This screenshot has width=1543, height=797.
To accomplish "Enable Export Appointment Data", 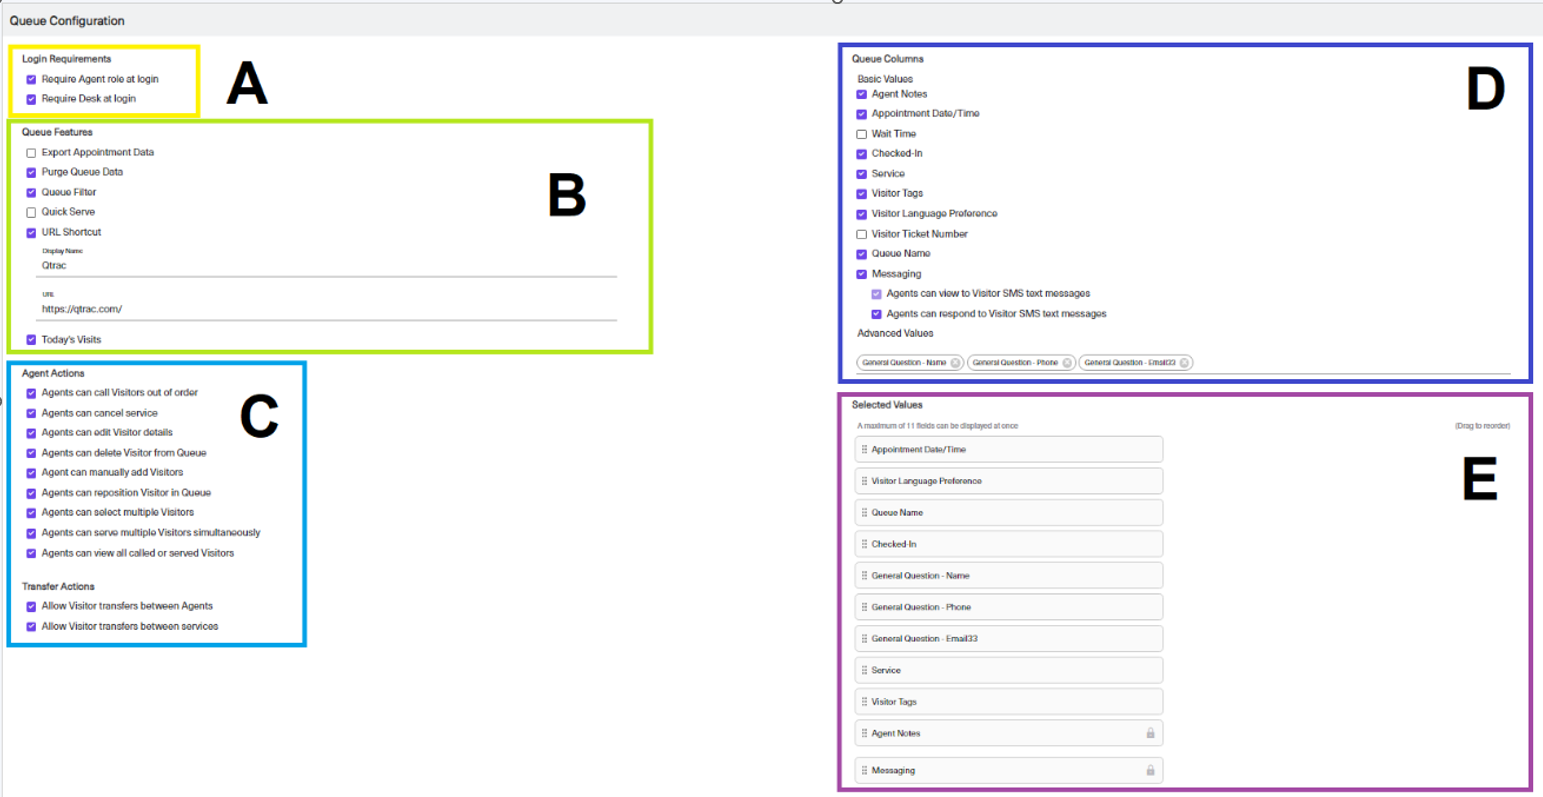I will tap(31, 152).
